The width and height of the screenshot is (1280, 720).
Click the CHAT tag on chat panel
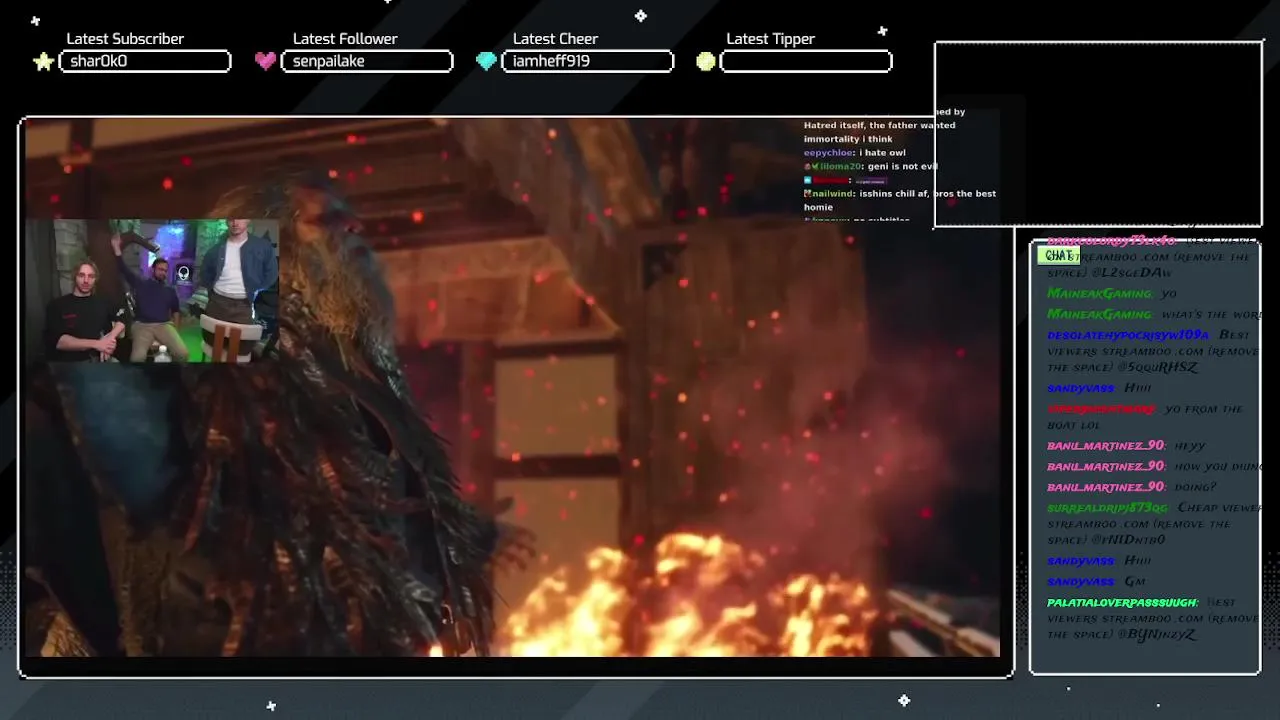(1058, 256)
